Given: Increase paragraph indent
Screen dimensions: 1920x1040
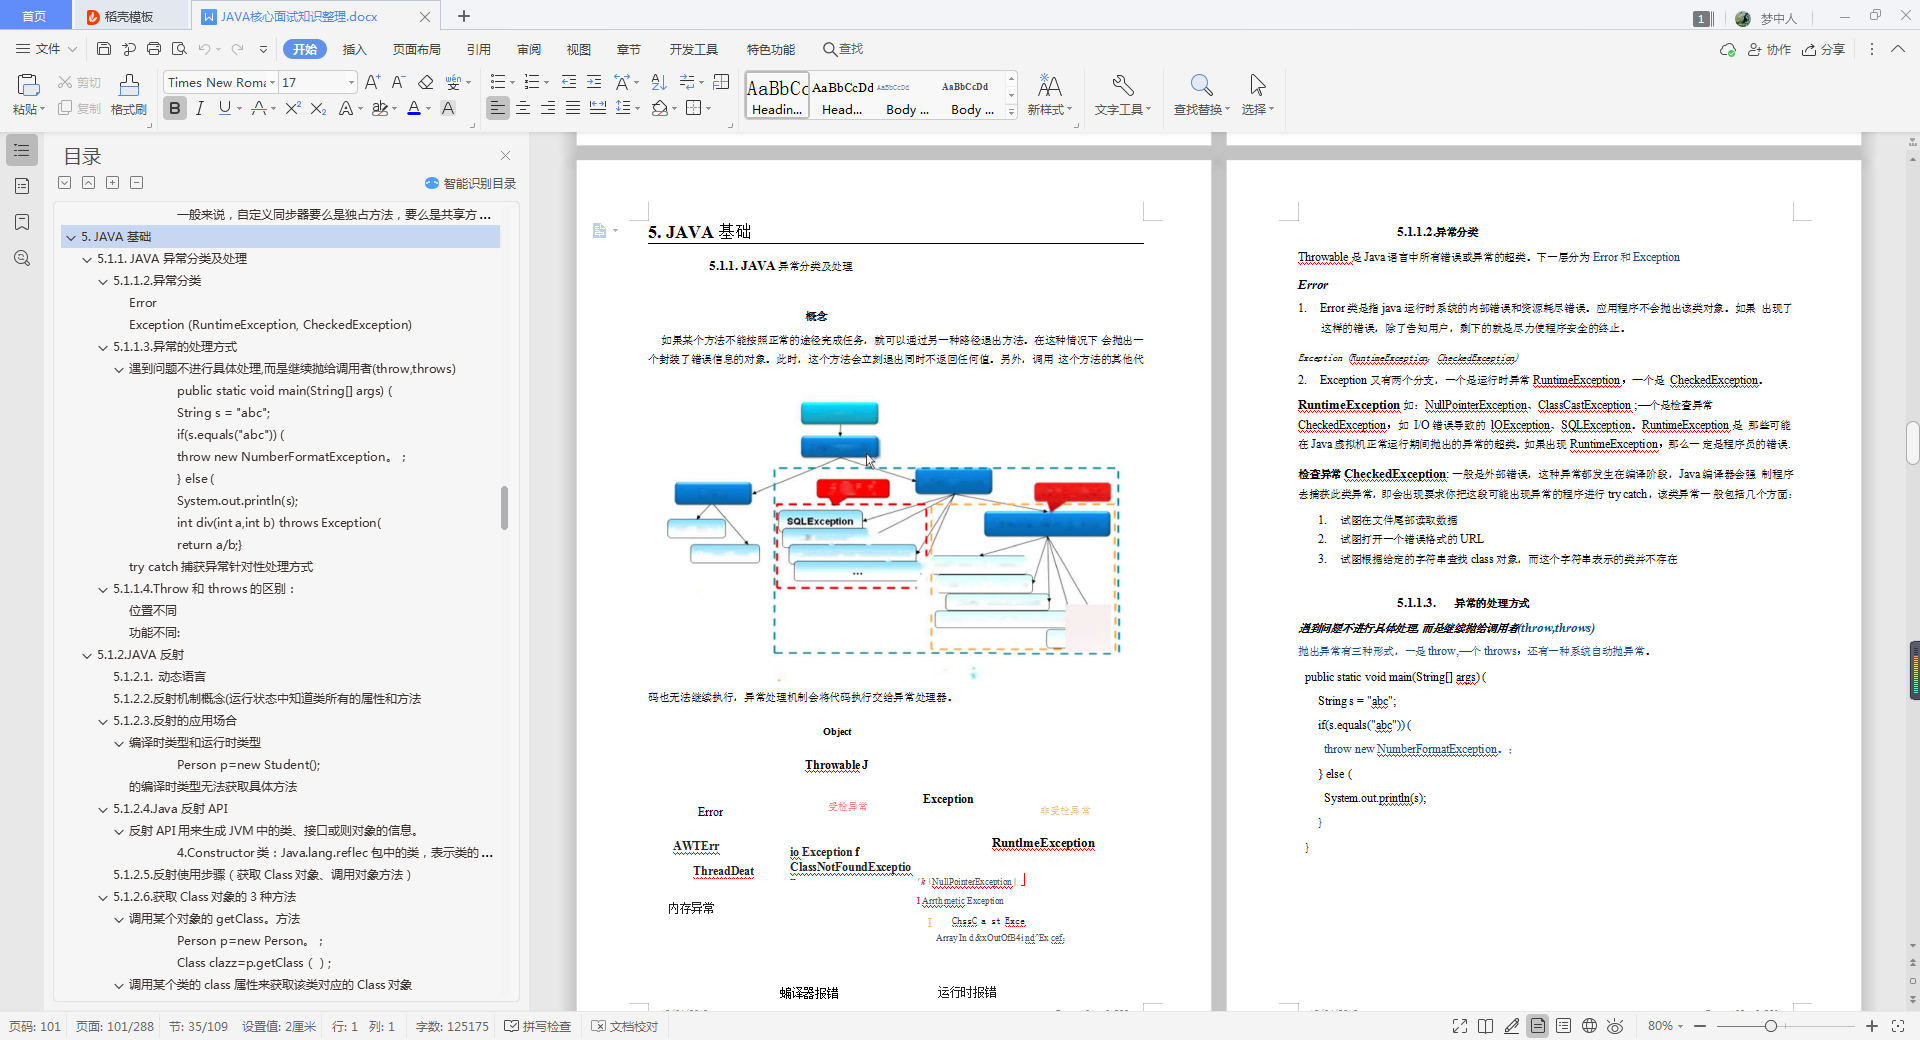Looking at the screenshot, I should click(594, 82).
